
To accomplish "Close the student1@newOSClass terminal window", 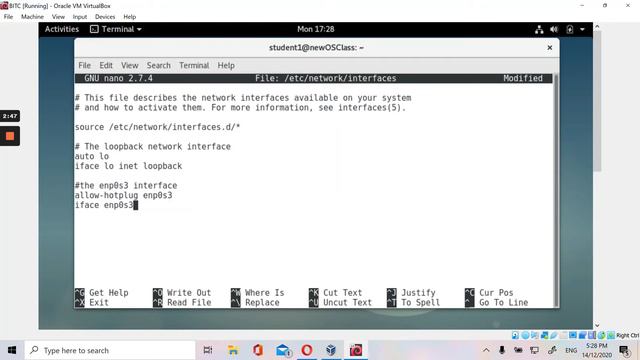I will coord(550,48).
